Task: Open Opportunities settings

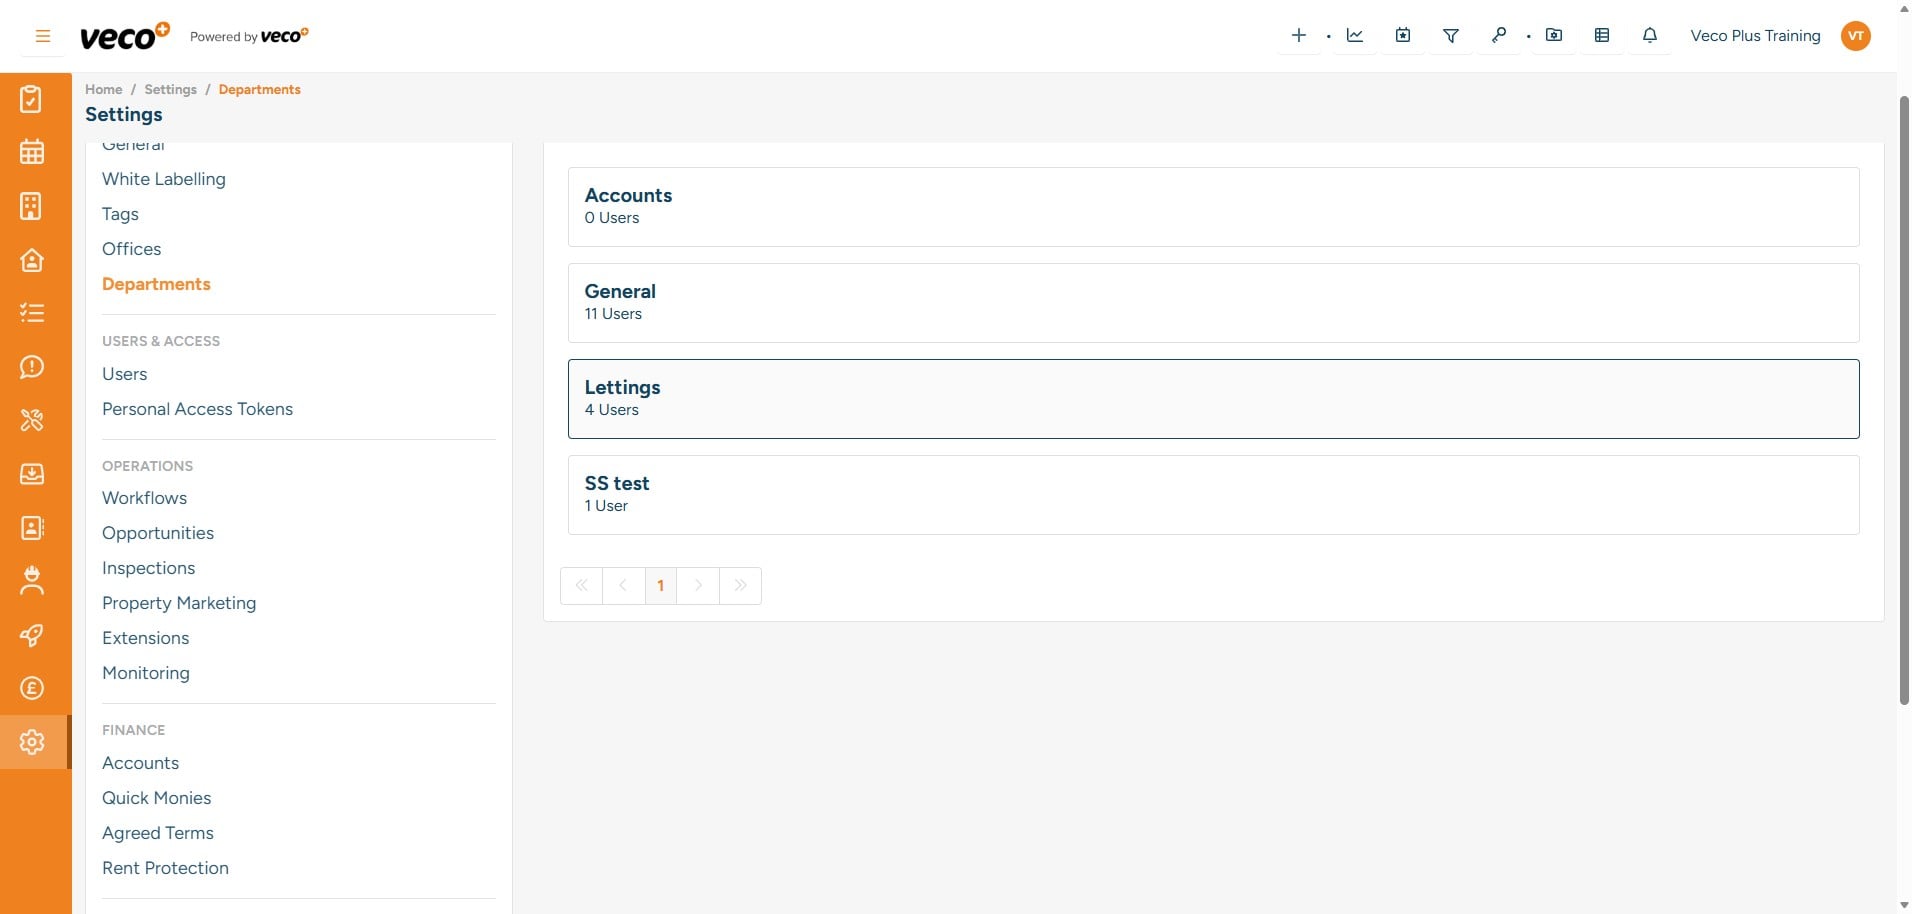Action: [158, 533]
